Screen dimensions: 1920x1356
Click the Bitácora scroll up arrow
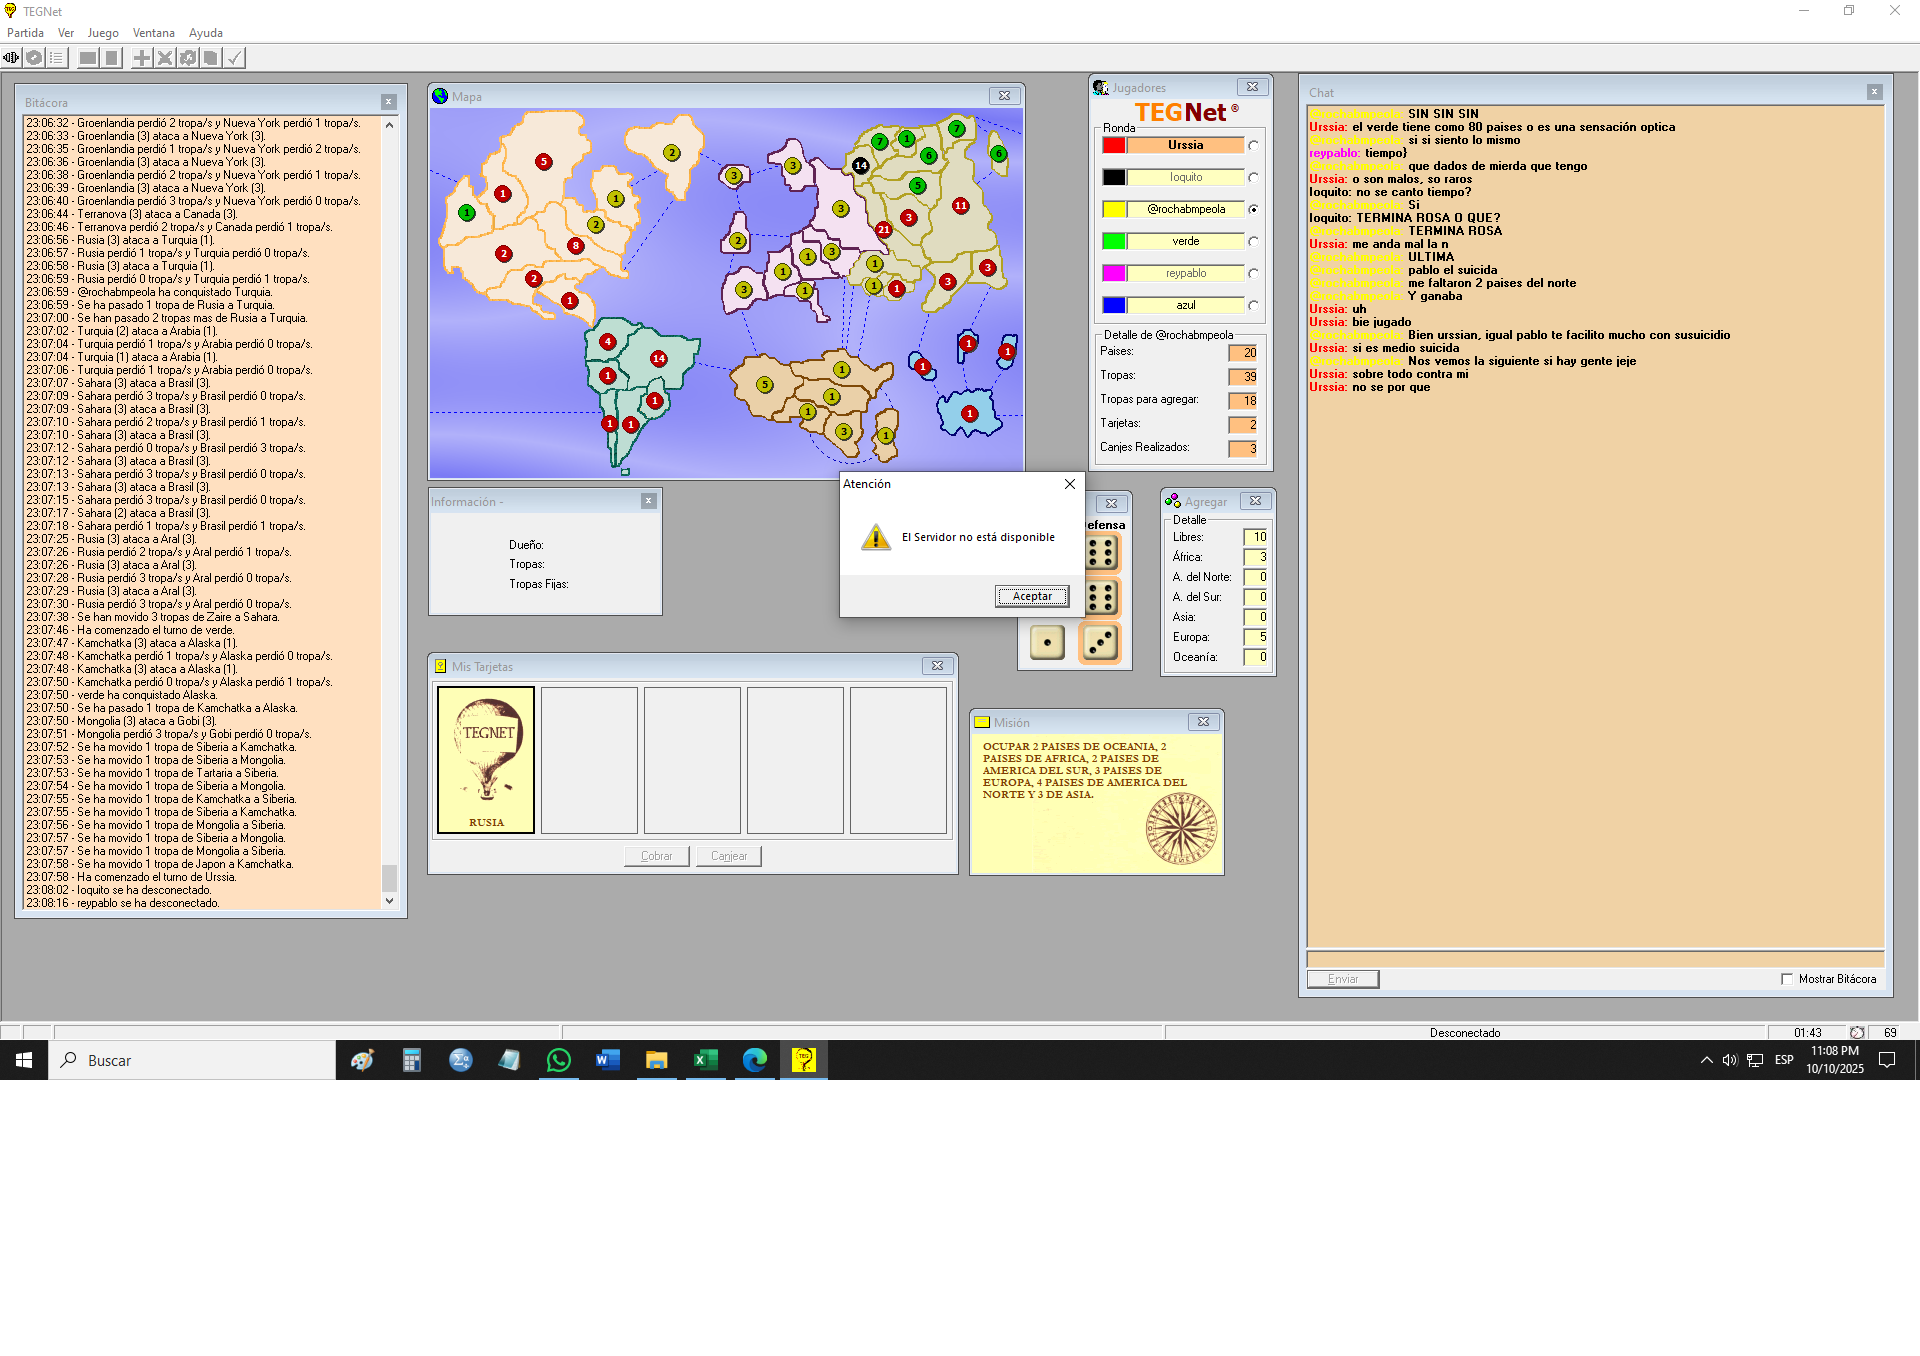tap(389, 125)
